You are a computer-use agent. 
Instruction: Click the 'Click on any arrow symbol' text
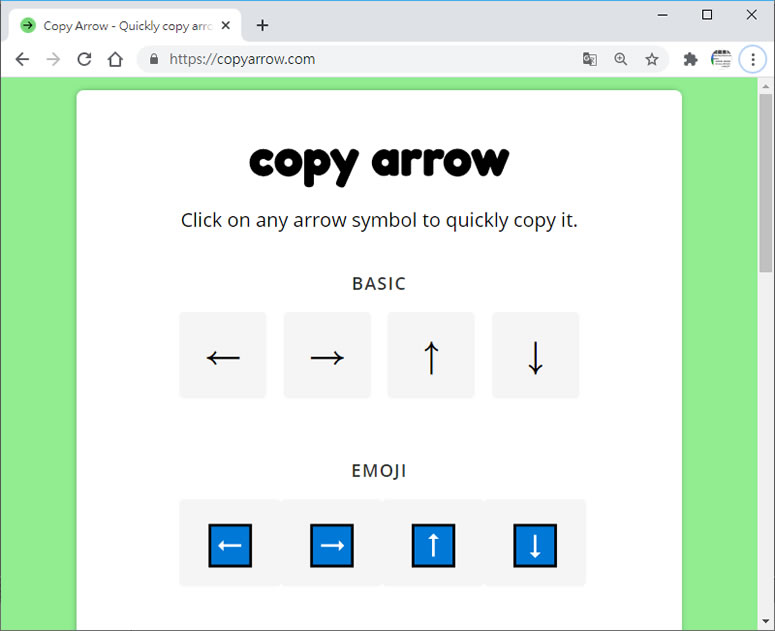click(x=379, y=220)
